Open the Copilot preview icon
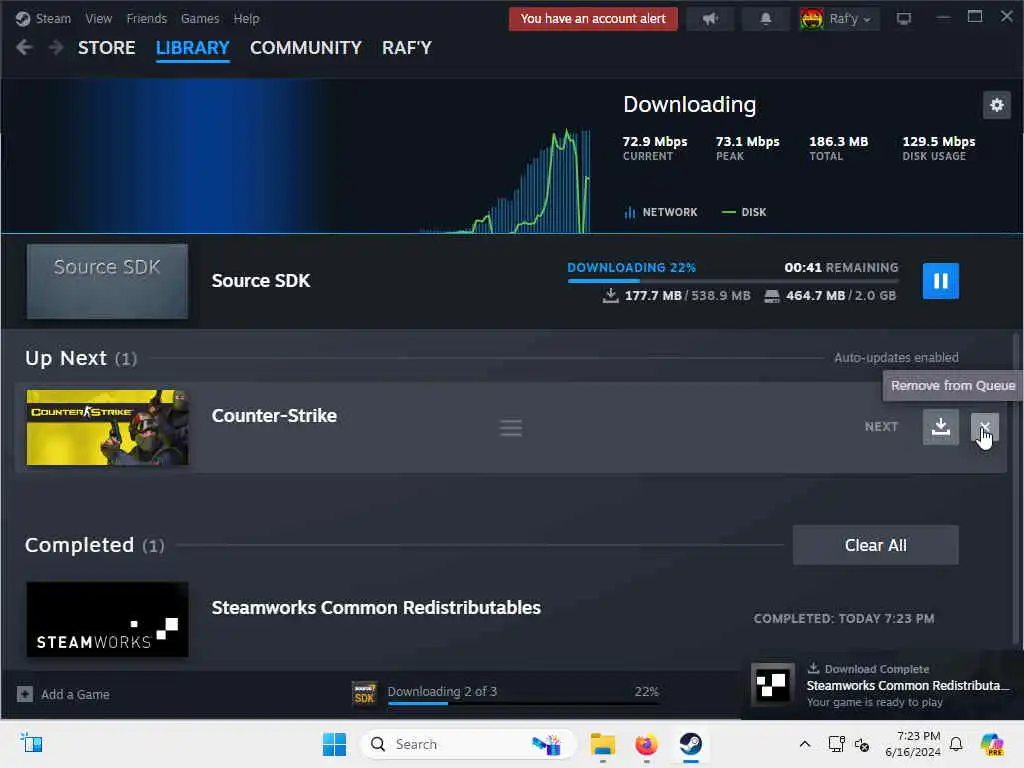This screenshot has width=1024, height=768. [992, 744]
